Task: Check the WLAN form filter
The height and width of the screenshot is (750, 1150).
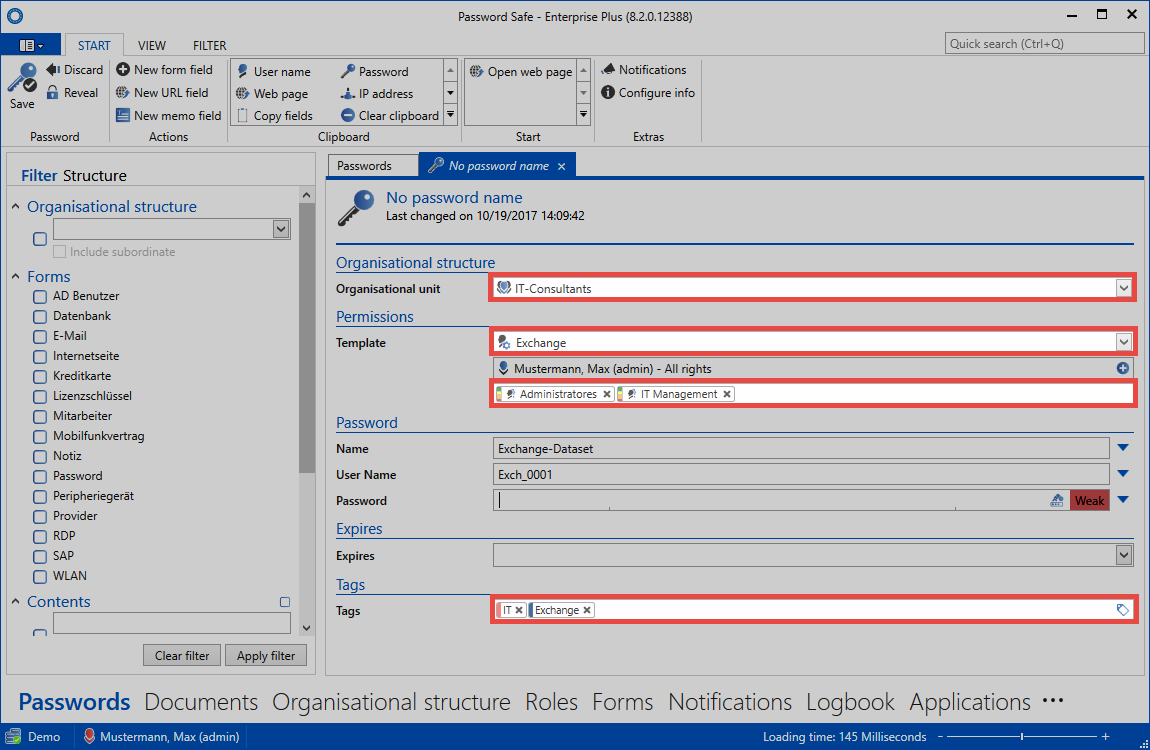Action: pos(40,576)
